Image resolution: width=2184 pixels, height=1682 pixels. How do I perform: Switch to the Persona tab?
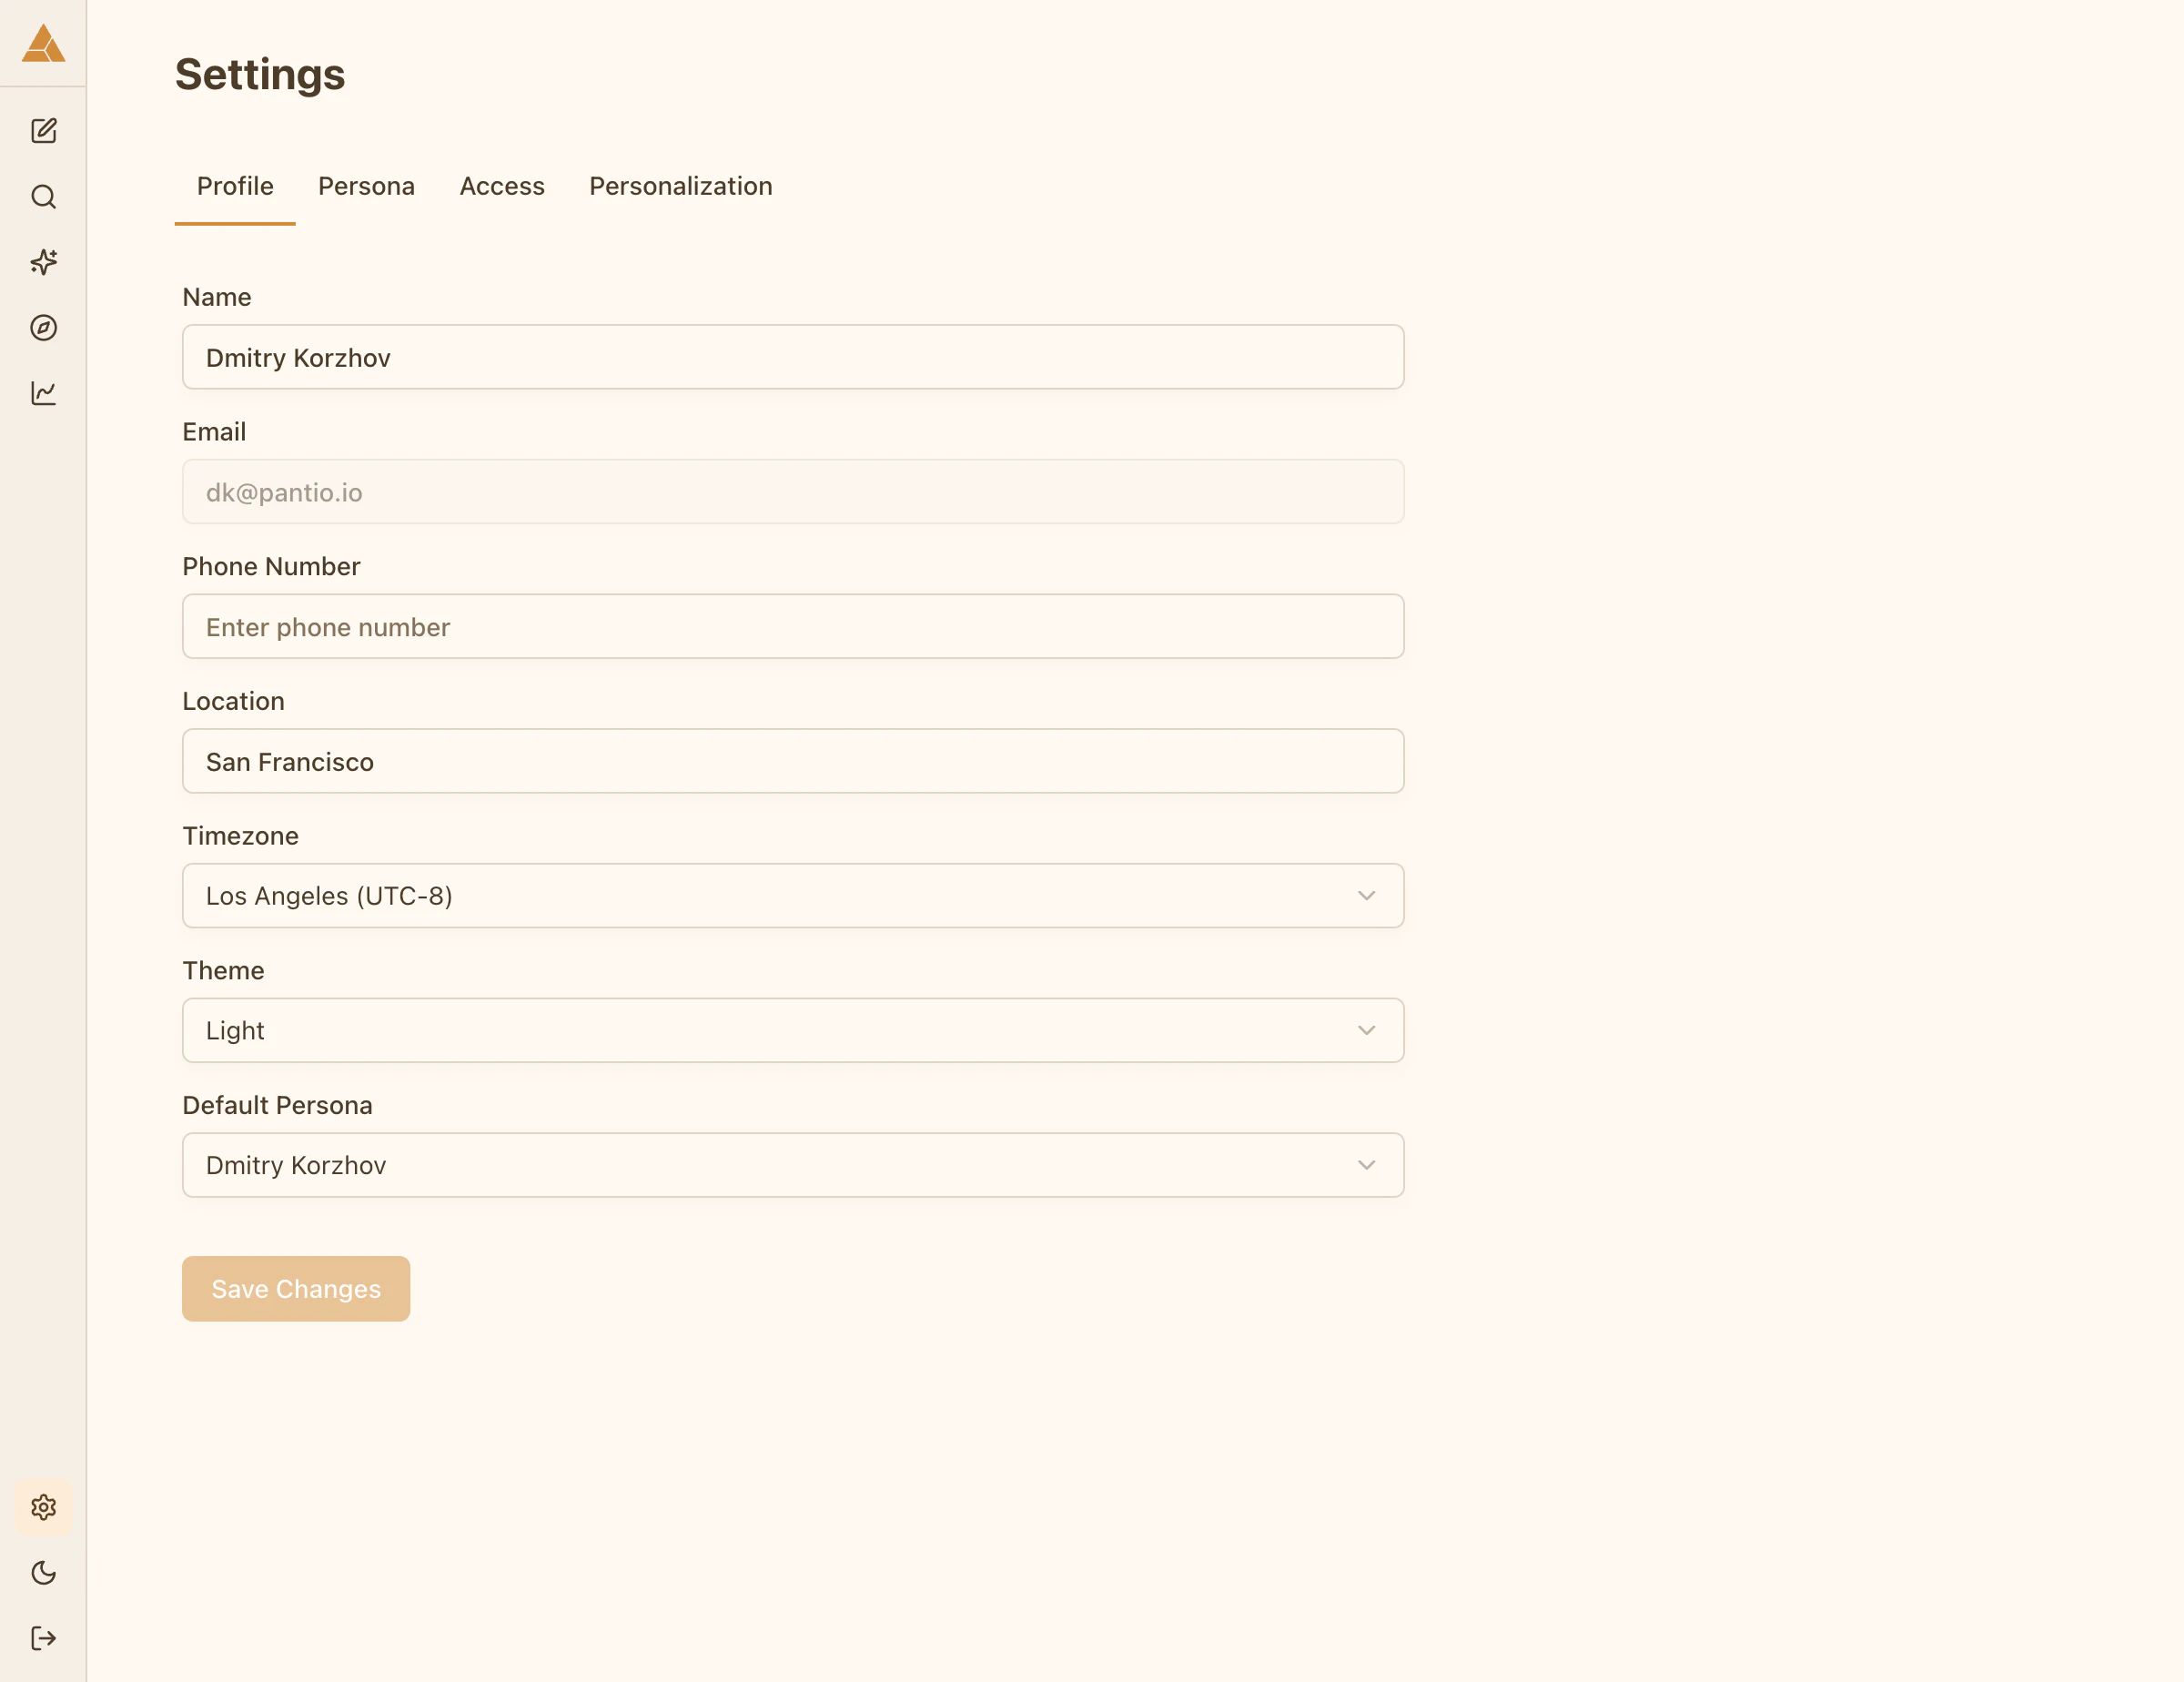[366, 186]
